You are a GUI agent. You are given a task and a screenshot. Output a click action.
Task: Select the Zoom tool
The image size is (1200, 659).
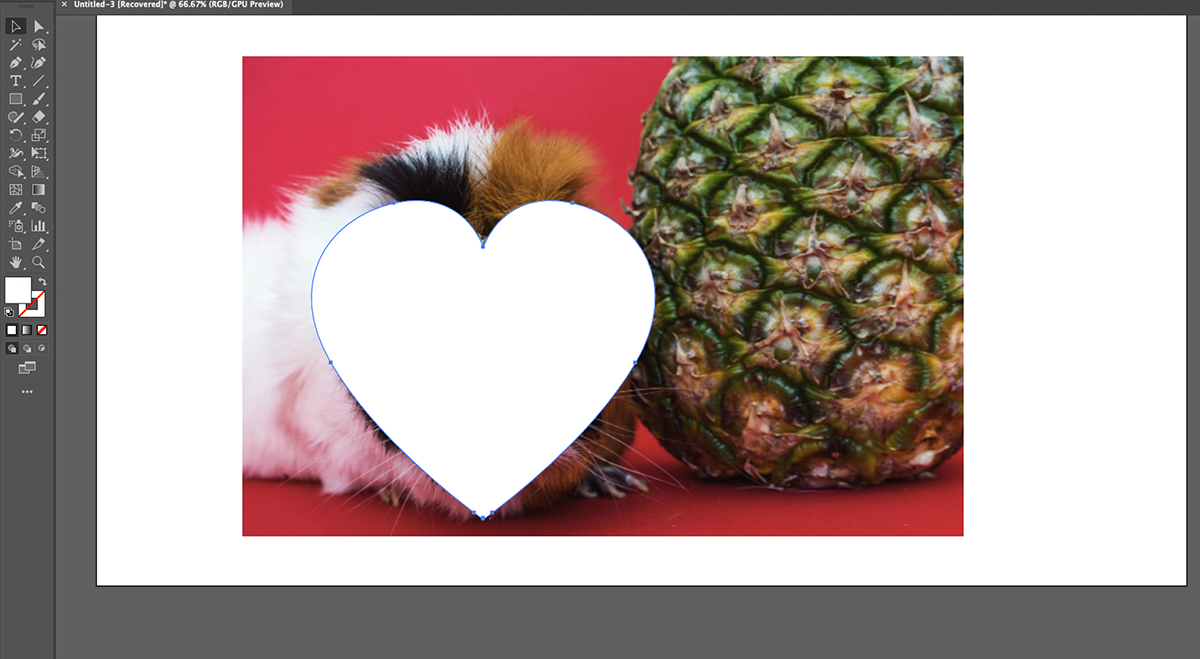39,262
